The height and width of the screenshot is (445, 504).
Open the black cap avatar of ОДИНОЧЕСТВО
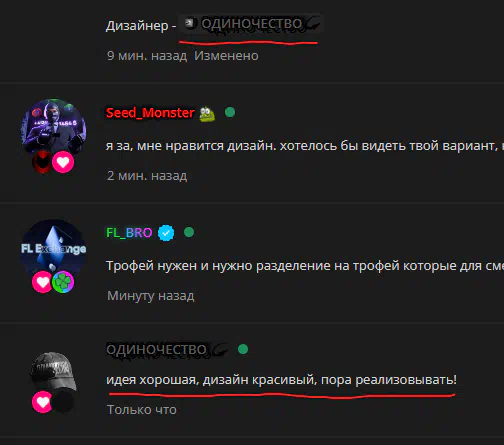53,373
